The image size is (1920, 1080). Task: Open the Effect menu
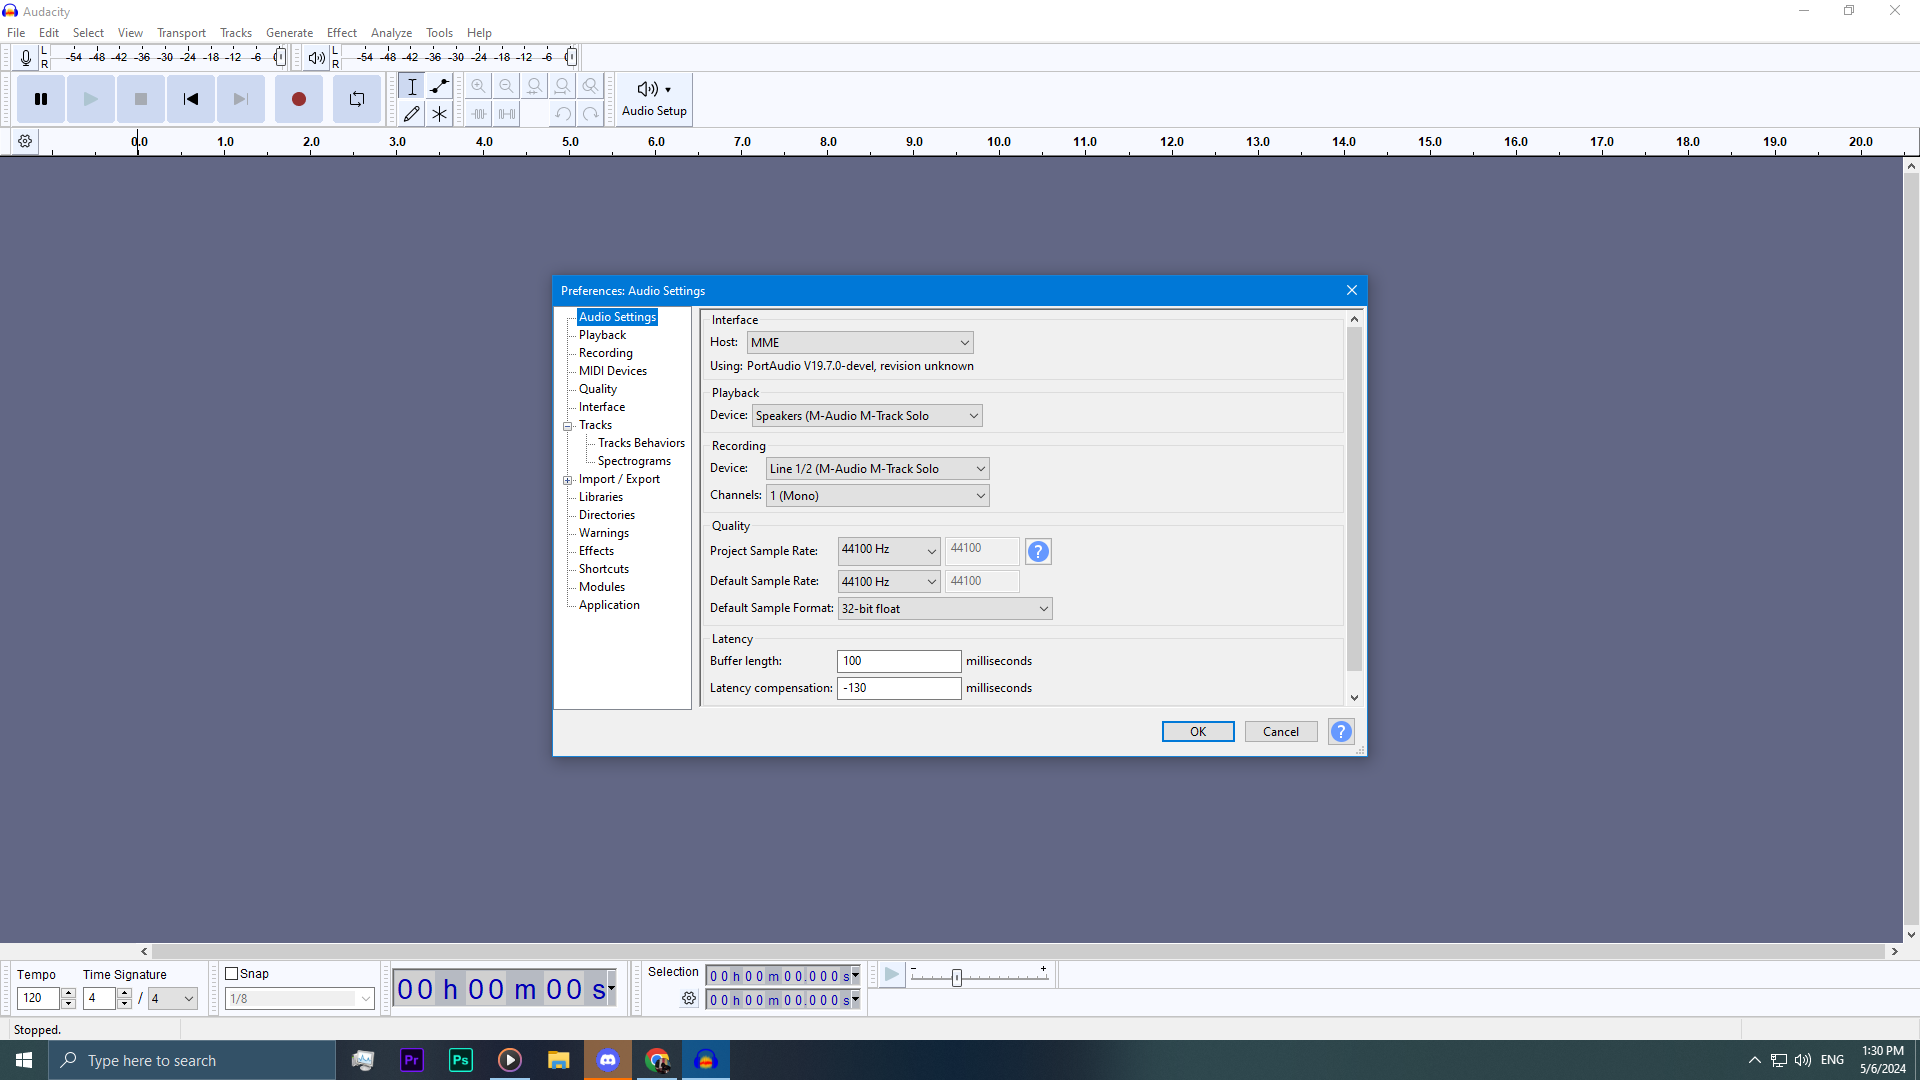[x=341, y=32]
